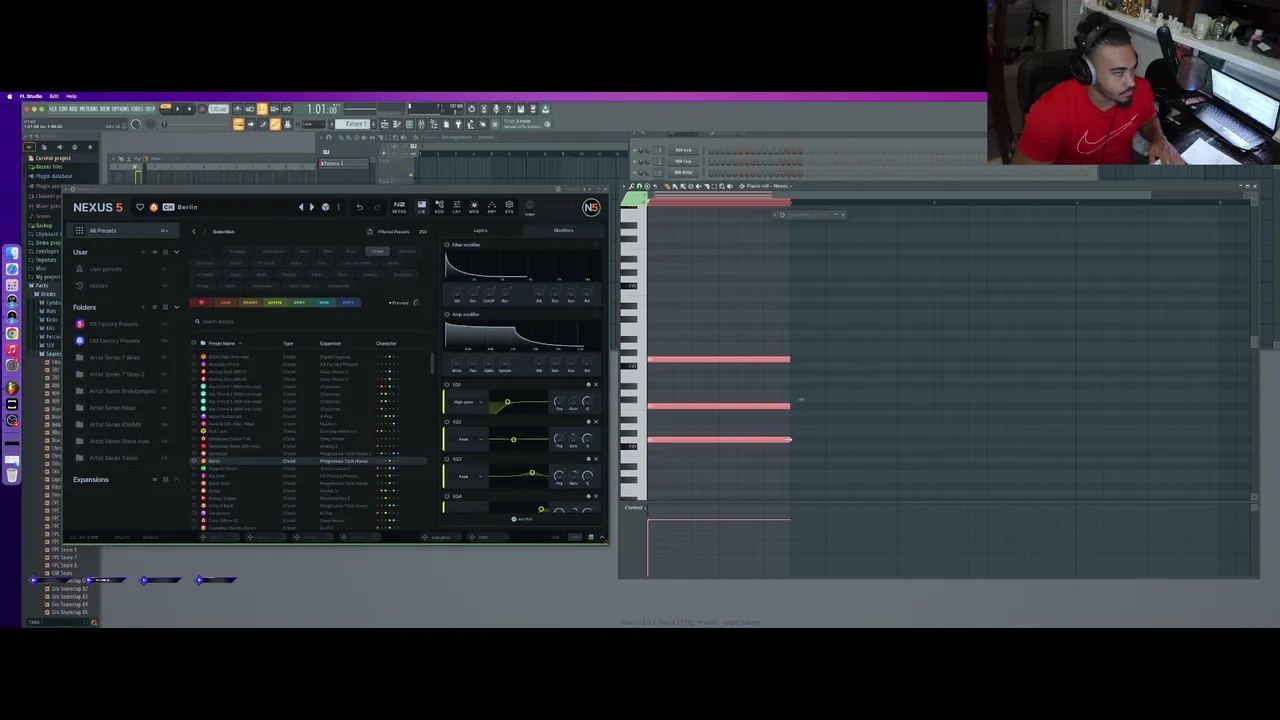Open EQ2 Peak filter type dropdown
The height and width of the screenshot is (720, 1280).
coord(468,439)
